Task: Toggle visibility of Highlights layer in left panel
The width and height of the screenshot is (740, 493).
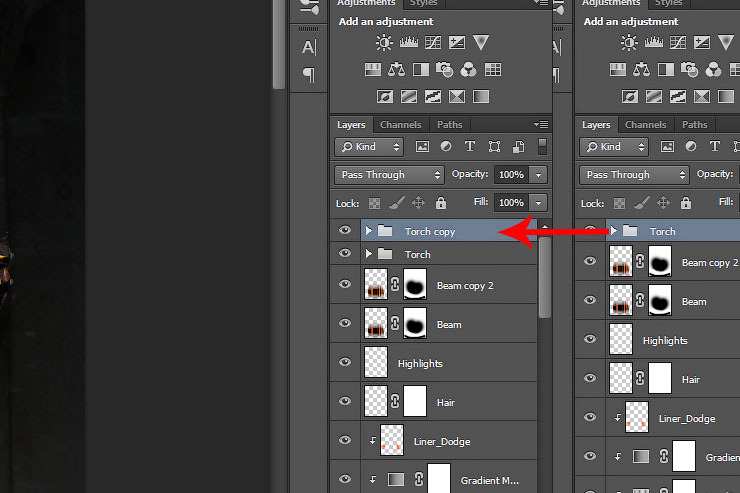Action: point(345,363)
